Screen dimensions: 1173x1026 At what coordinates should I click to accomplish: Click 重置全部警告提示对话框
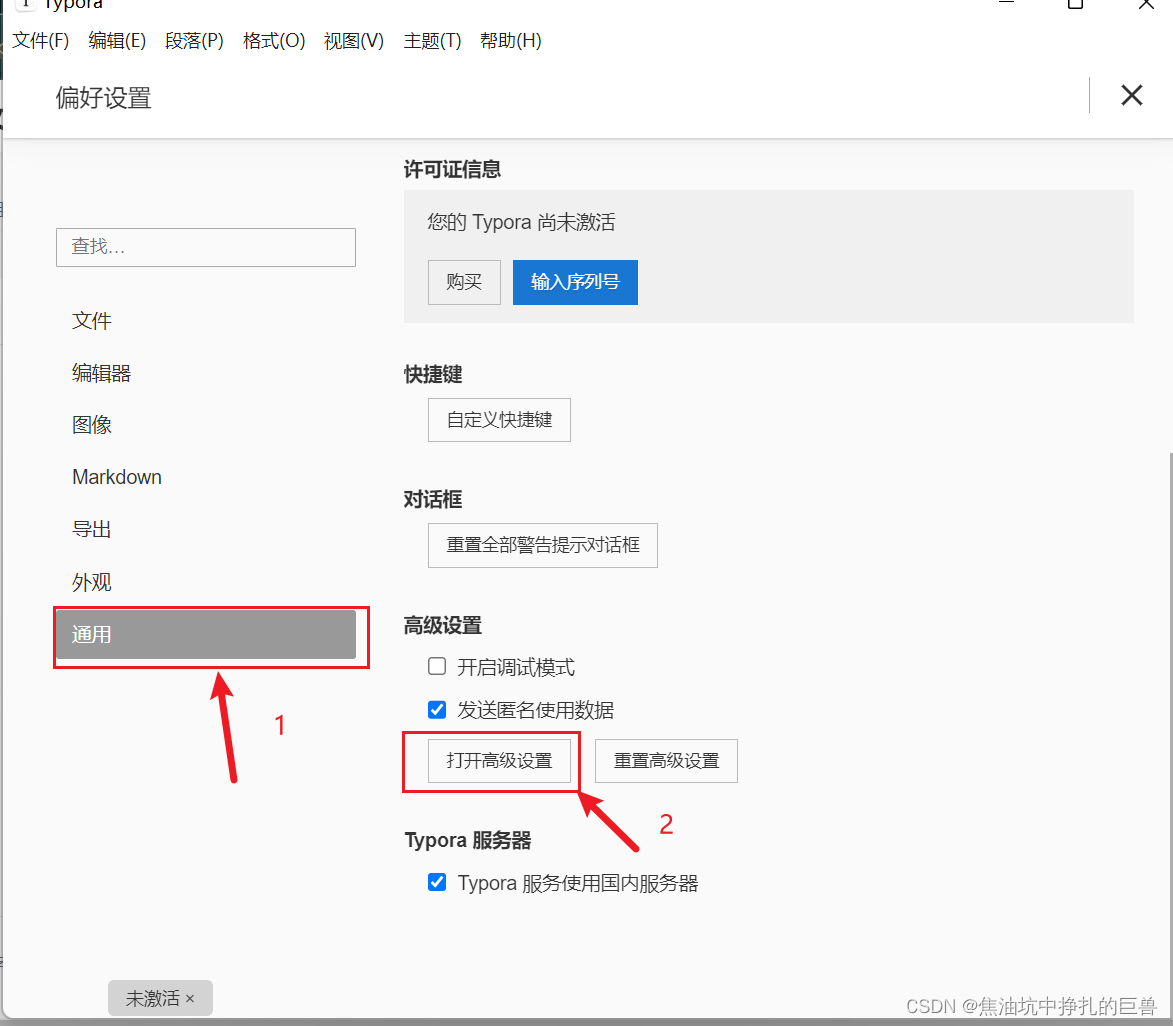pyautogui.click(x=542, y=545)
